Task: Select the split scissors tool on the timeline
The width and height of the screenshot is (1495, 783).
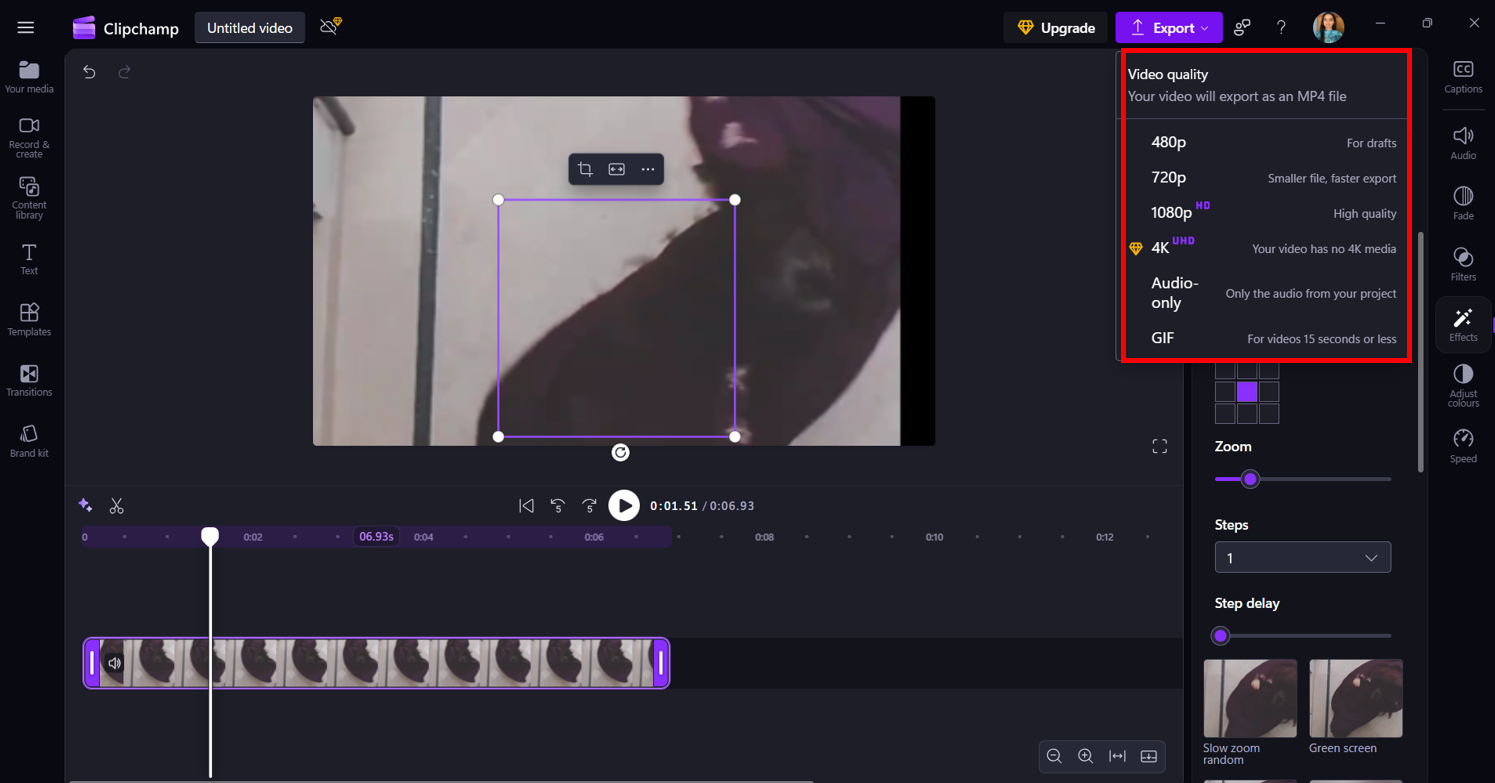Action: 117,506
